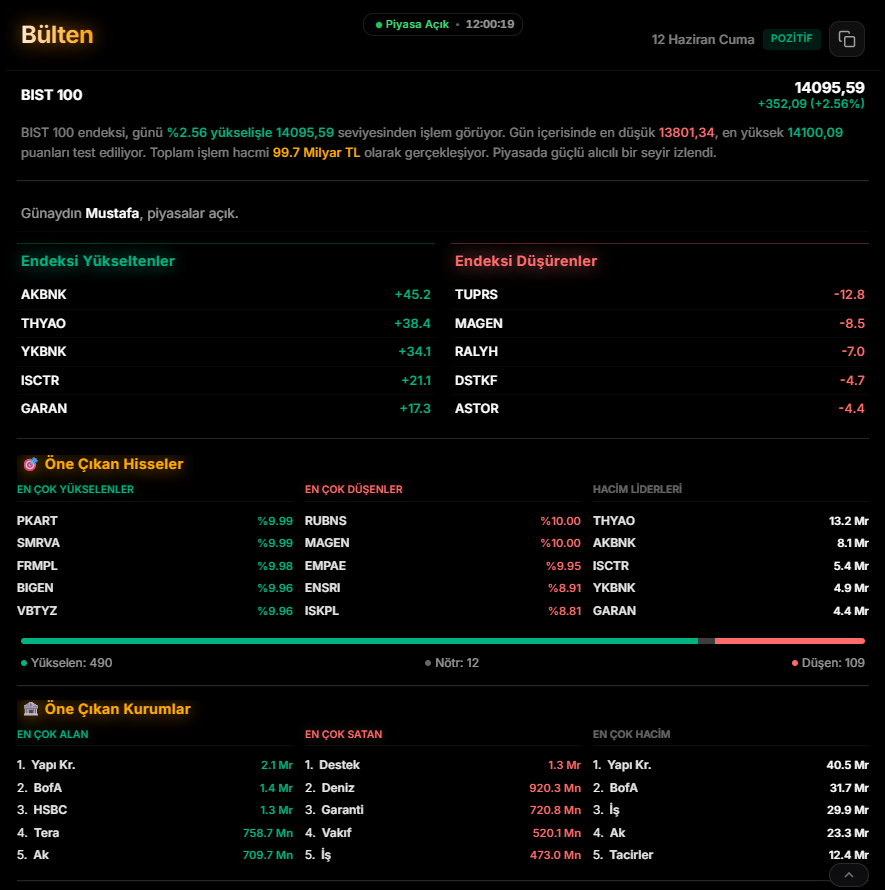Viewport: 885px width, 890px height.
Task: Click the EN ÇOK SATAN column header
Action: point(343,734)
